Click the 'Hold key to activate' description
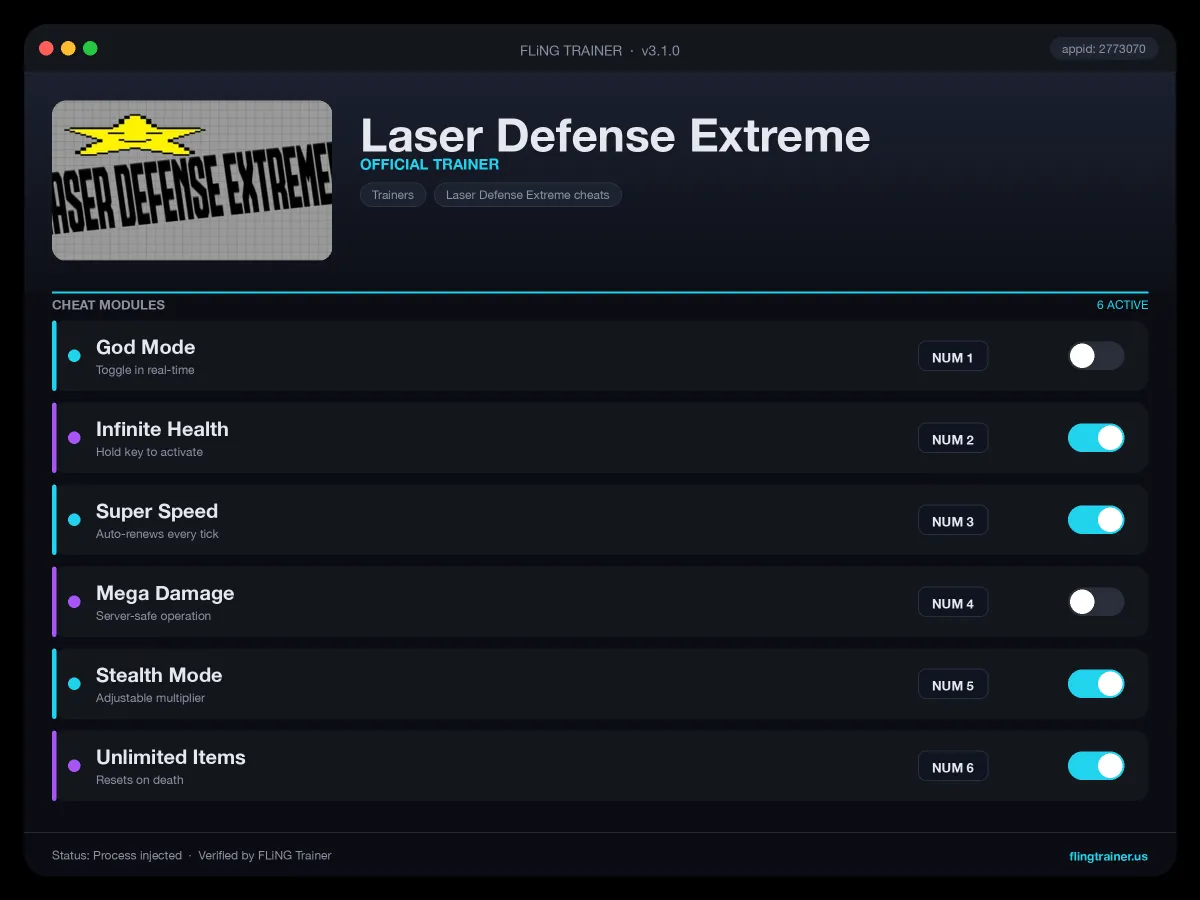 pos(149,452)
